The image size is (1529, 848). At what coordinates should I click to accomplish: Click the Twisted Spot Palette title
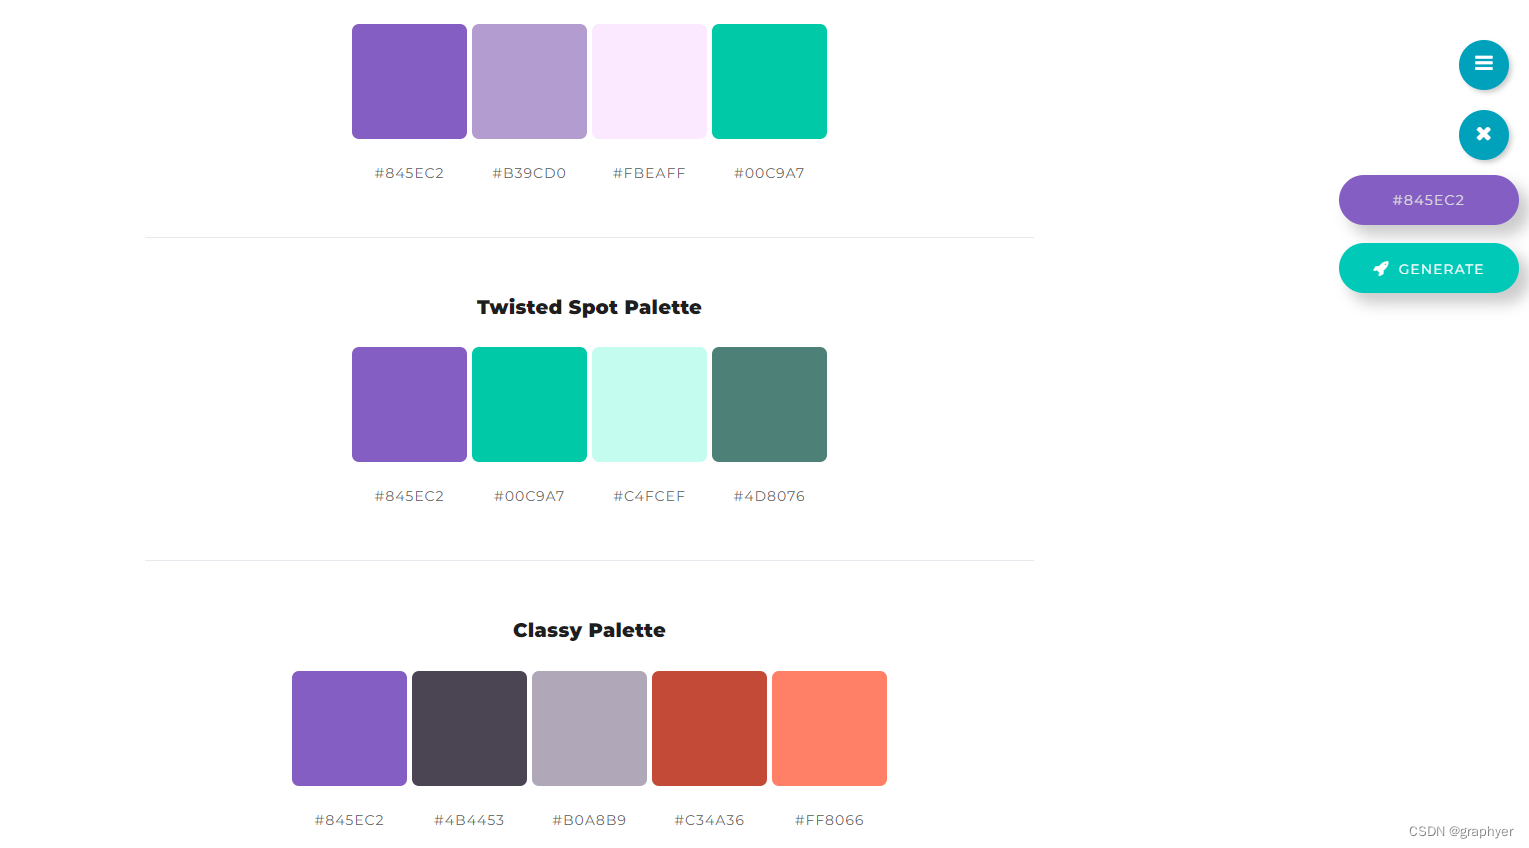tap(589, 307)
